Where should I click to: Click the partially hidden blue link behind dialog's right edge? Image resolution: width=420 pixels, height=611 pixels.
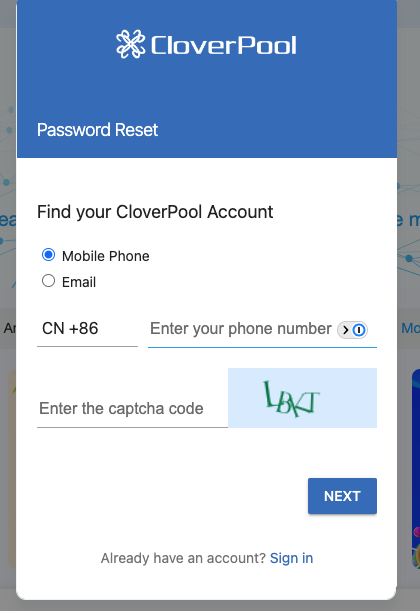tap(410, 329)
